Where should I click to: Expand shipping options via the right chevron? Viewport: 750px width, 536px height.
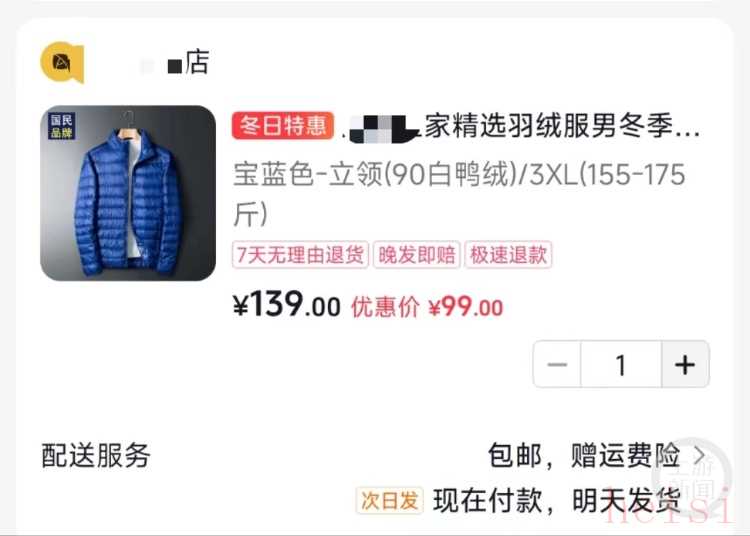(x=699, y=456)
